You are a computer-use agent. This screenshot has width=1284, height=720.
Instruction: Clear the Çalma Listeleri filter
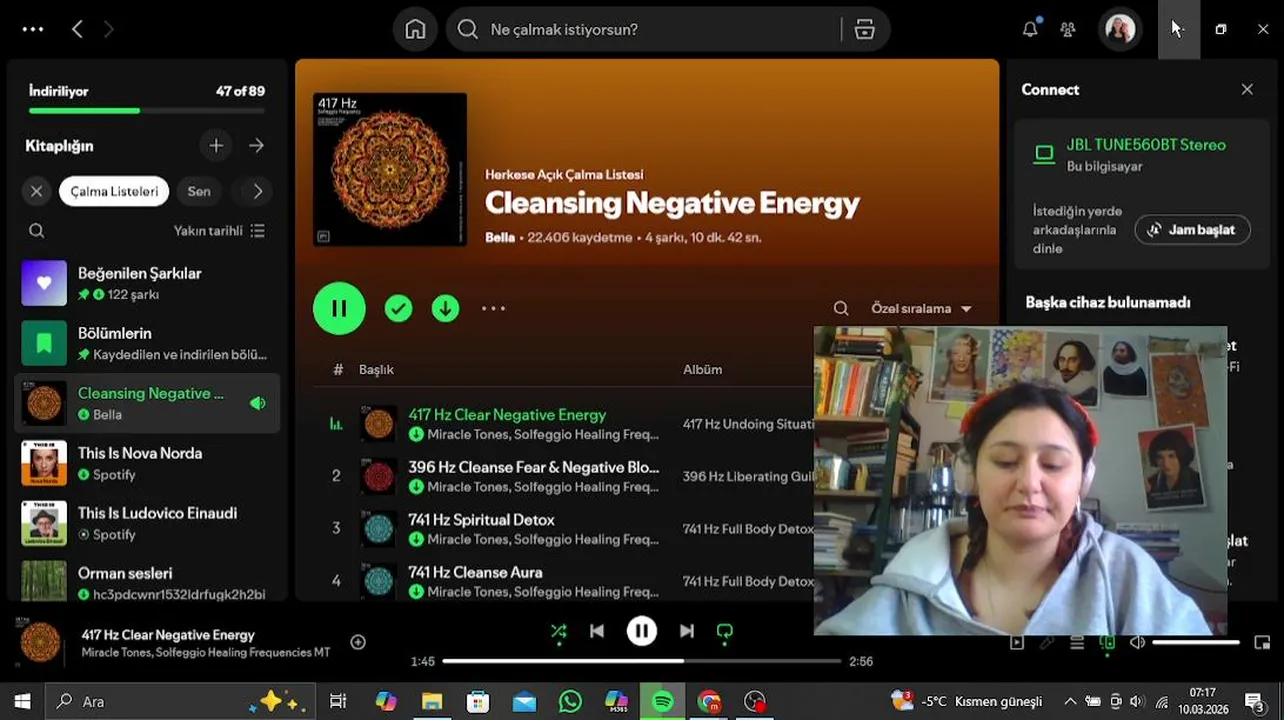[x=37, y=191]
